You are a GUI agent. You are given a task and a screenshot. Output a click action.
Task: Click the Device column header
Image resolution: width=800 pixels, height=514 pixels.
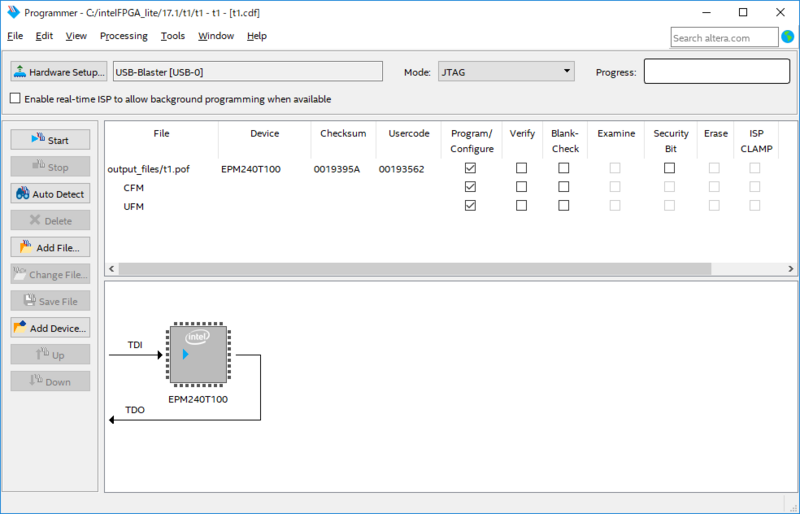(x=264, y=134)
